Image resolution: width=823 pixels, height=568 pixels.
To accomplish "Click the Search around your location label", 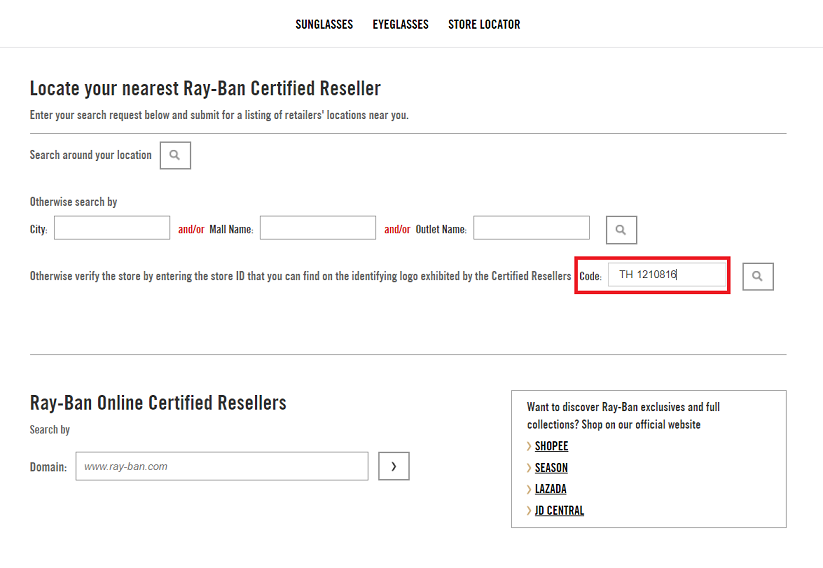I will pyautogui.click(x=90, y=155).
